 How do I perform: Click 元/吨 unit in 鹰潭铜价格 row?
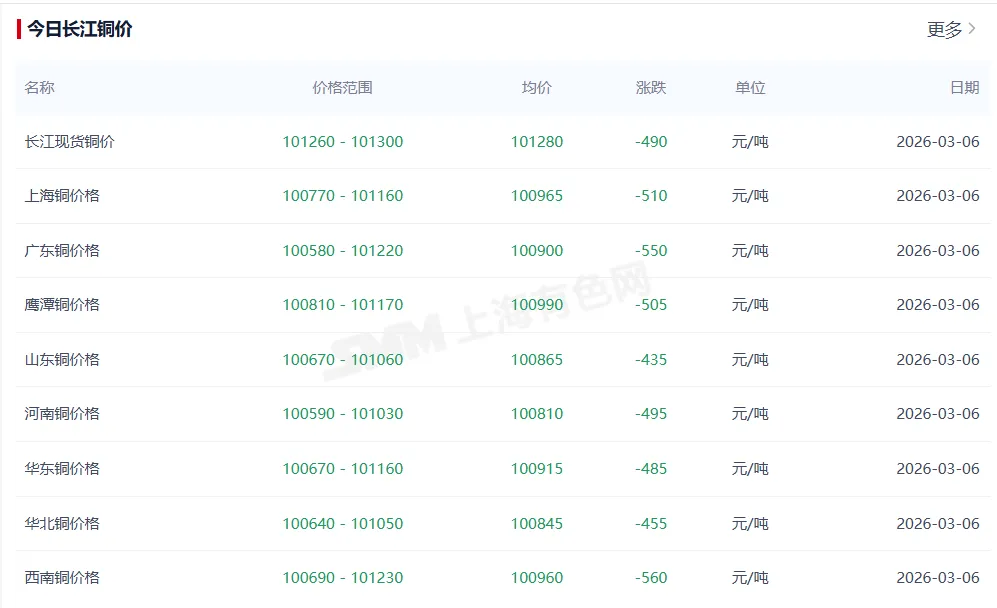click(750, 305)
